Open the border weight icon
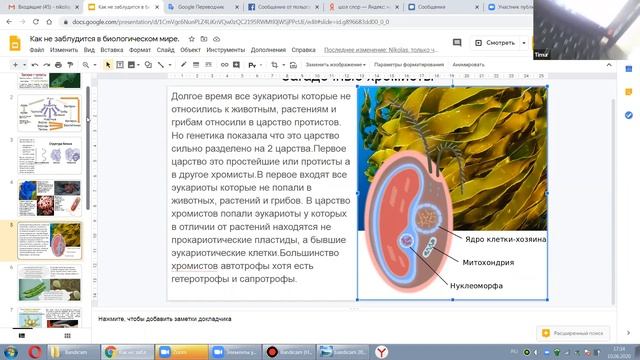The width and height of the screenshot is (640, 360). [196, 65]
